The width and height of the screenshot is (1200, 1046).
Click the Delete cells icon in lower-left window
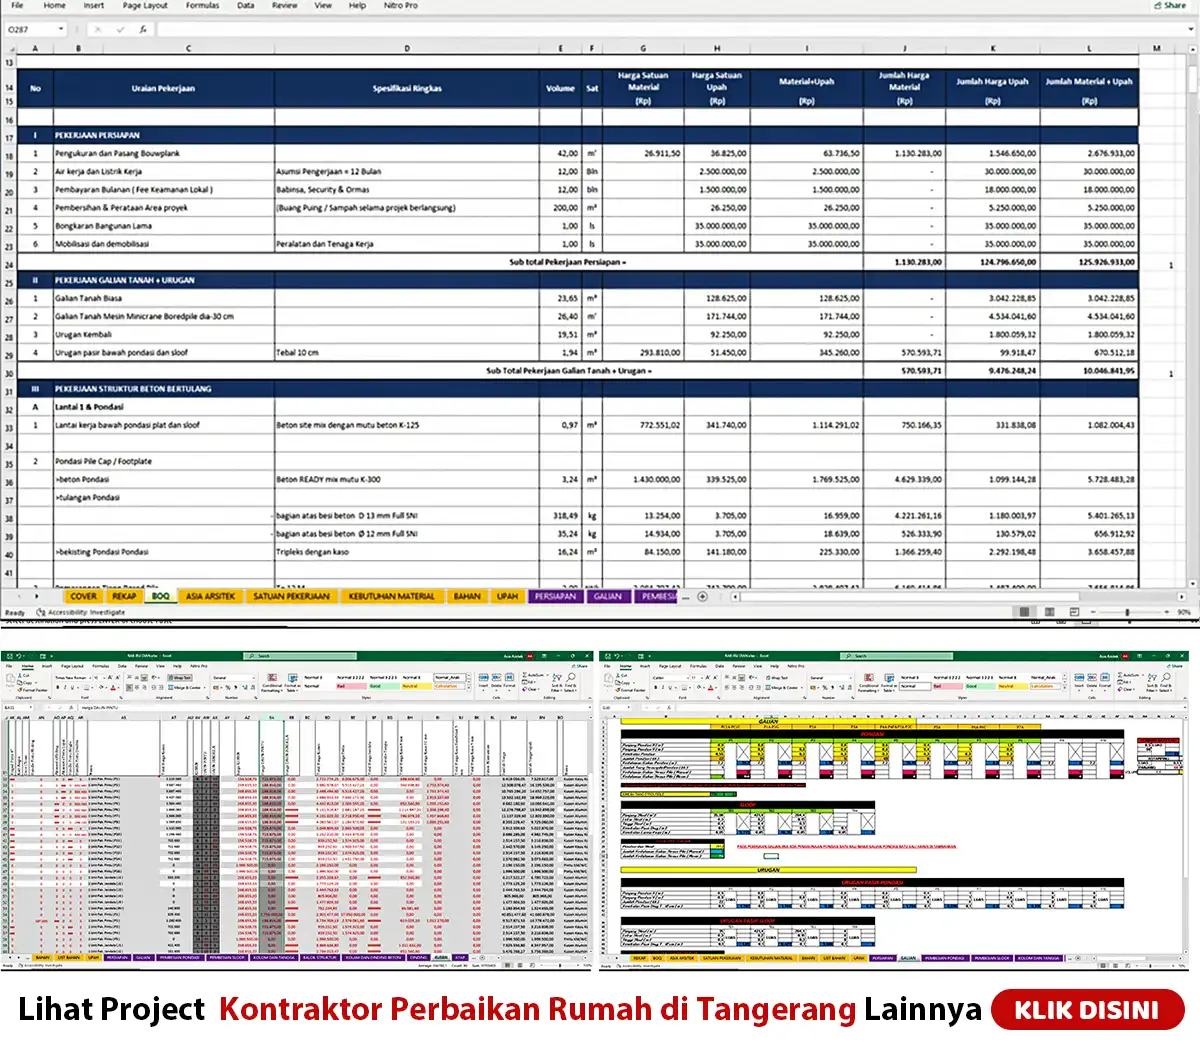pos(496,681)
